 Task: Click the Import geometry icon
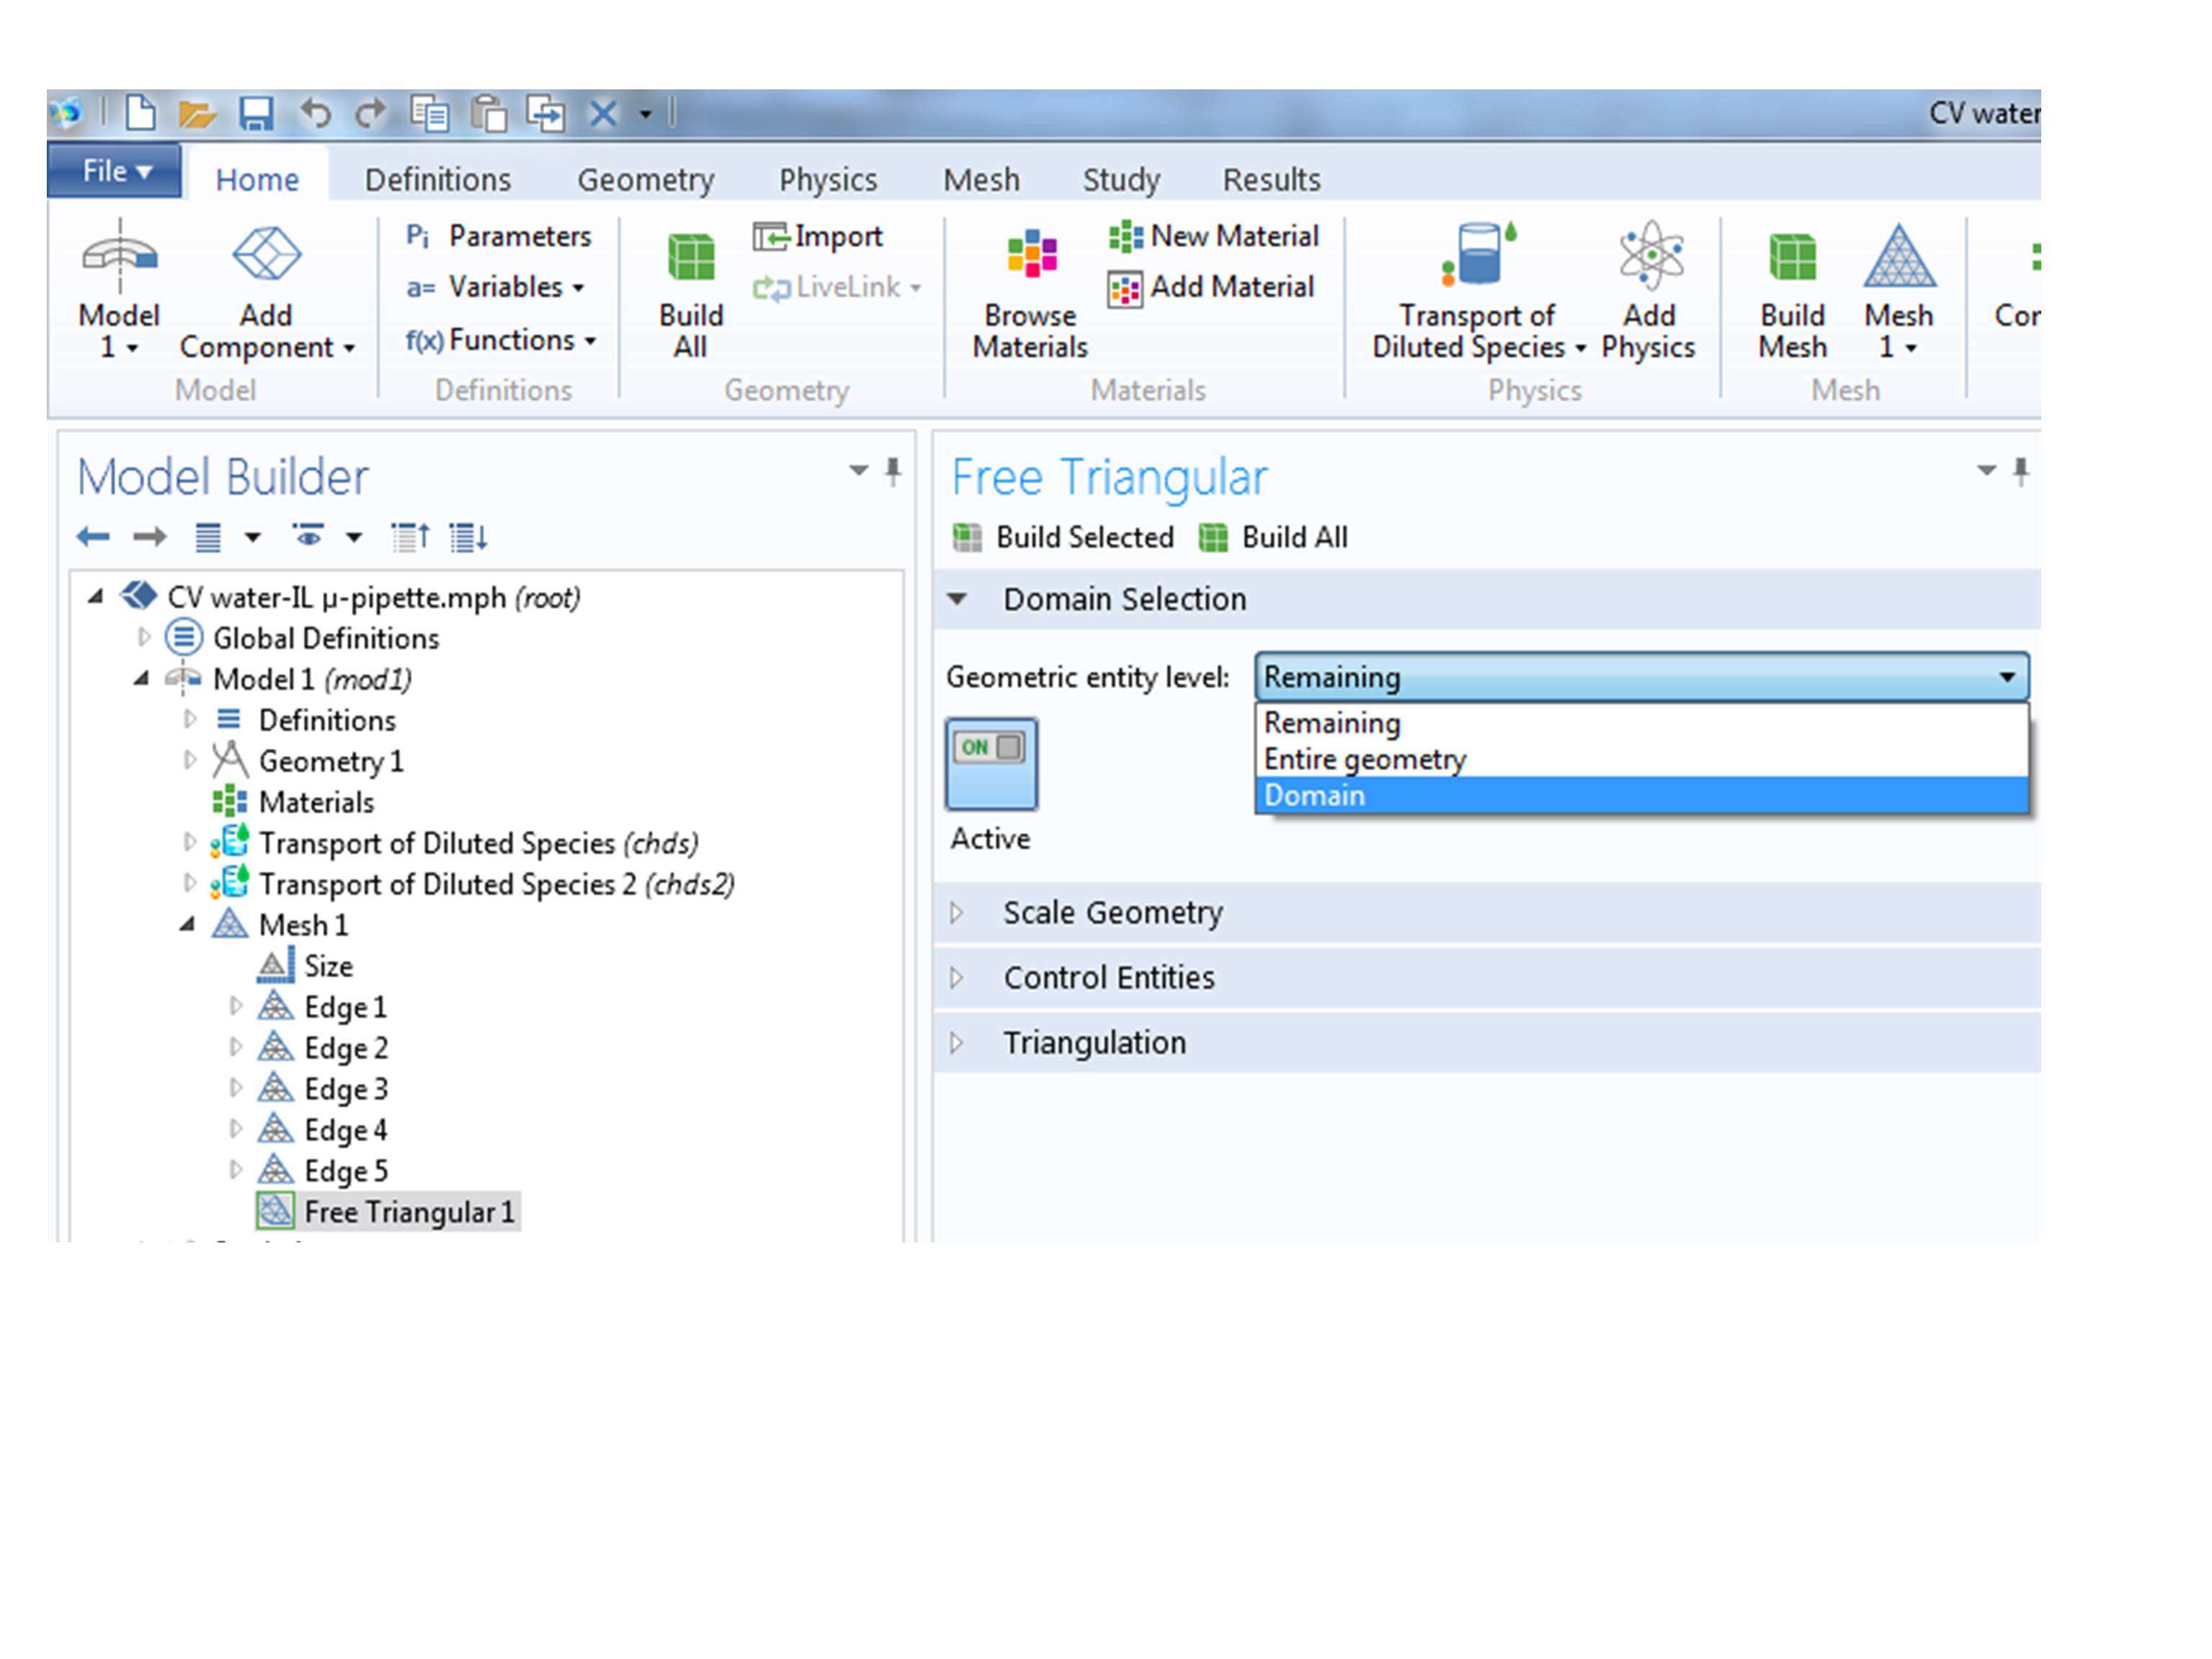(771, 237)
